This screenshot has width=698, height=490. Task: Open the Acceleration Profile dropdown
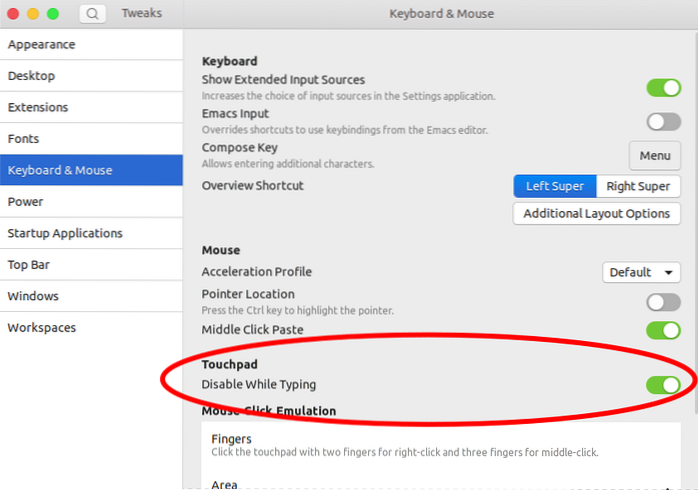tap(642, 272)
